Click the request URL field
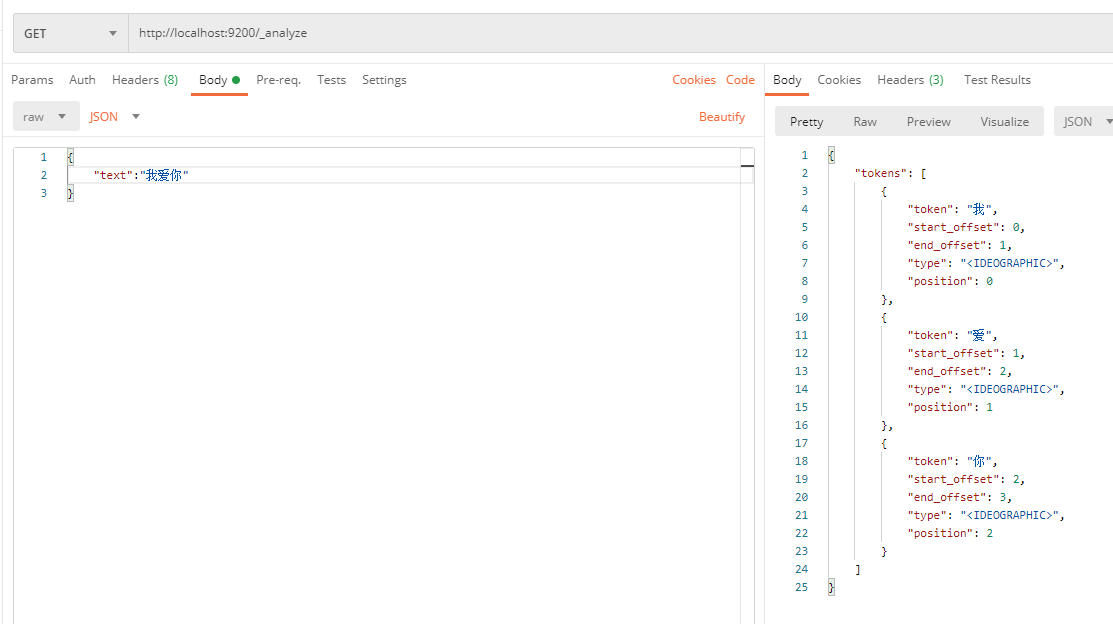Viewport: 1113px width, 624px height. [x=620, y=33]
